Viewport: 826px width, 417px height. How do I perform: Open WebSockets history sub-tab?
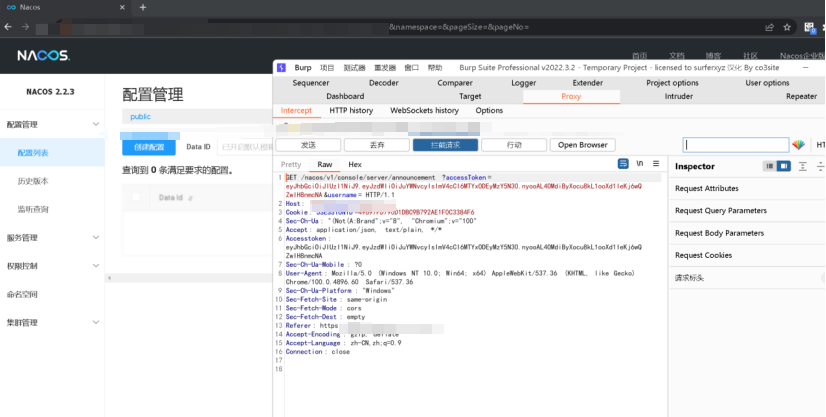point(424,110)
